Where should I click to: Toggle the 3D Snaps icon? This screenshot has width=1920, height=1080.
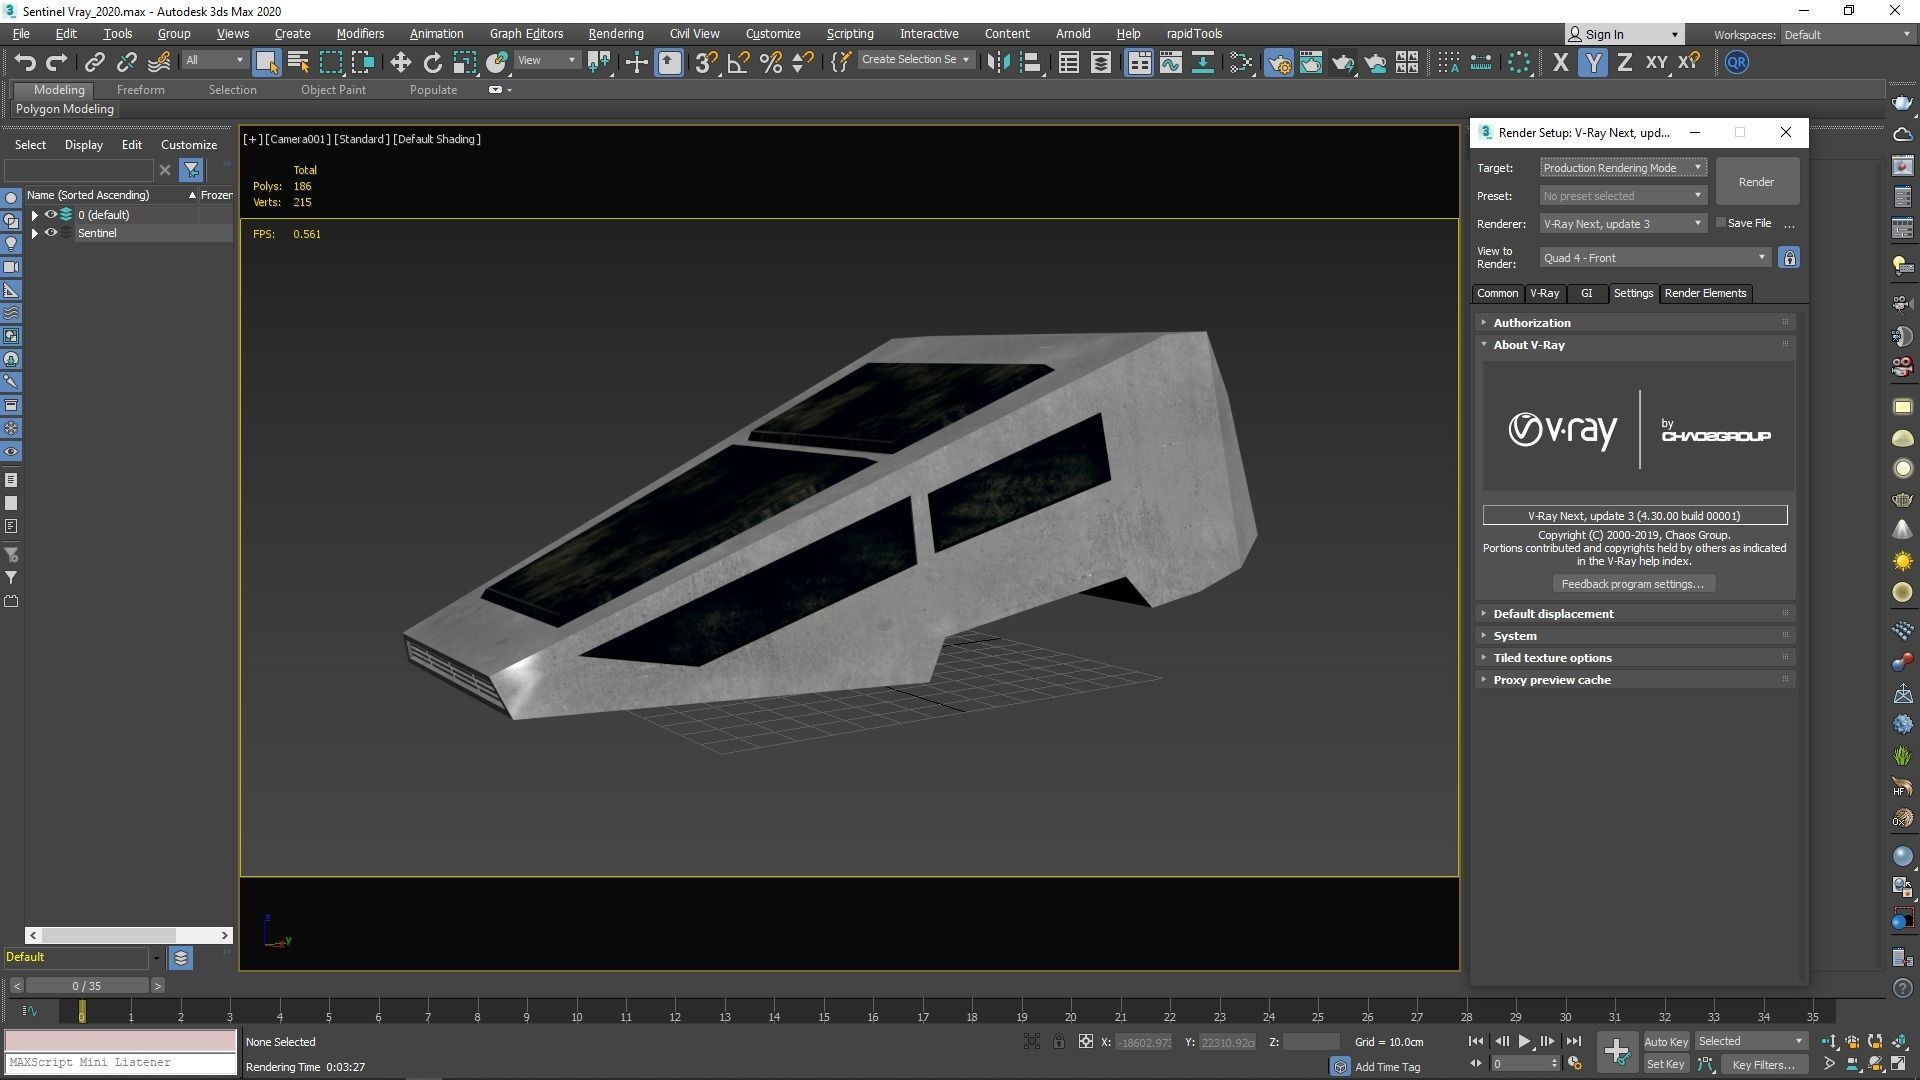(x=705, y=62)
